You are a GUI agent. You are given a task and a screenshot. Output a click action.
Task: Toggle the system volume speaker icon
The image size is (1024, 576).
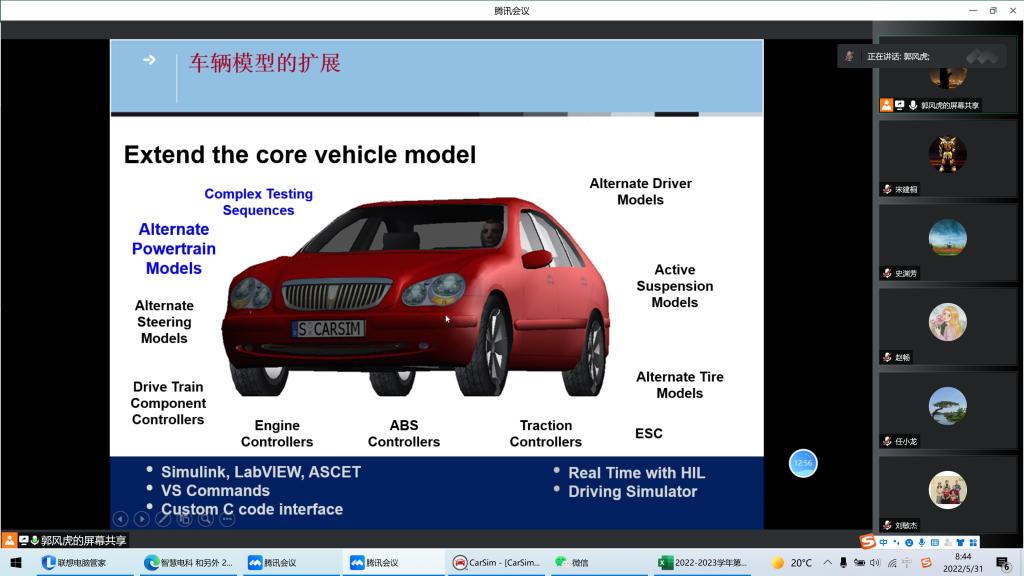pos(876,563)
